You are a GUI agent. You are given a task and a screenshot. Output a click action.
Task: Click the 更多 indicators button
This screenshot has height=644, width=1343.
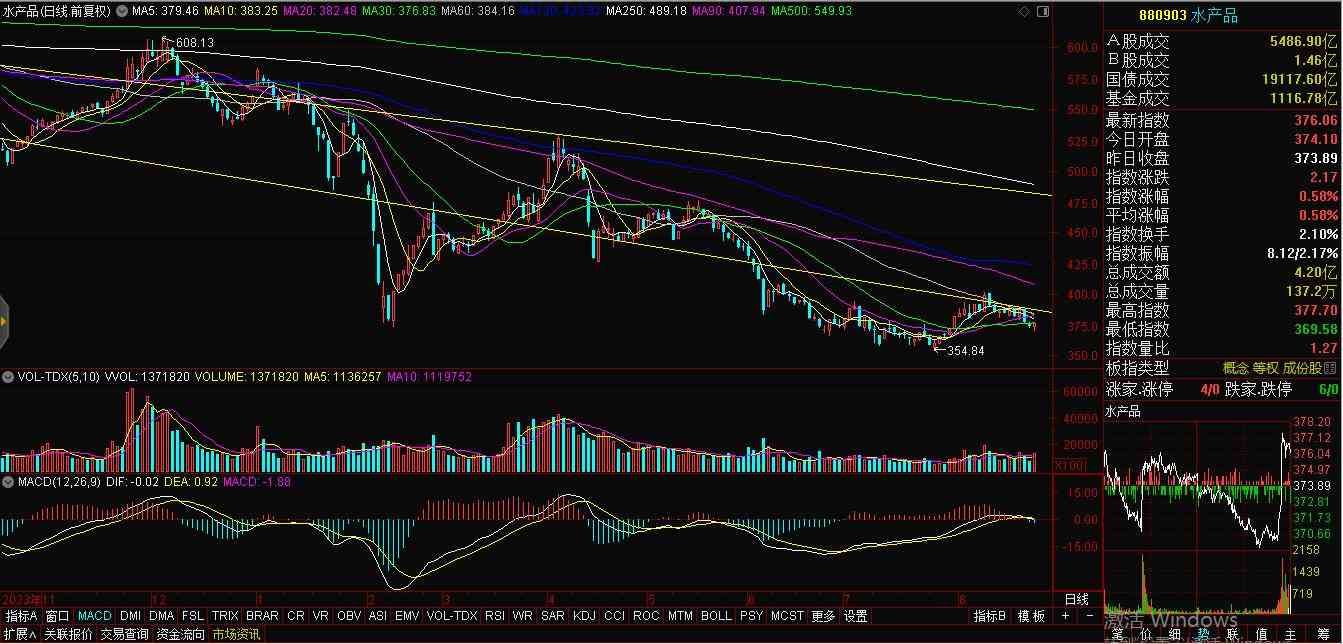tap(823, 616)
